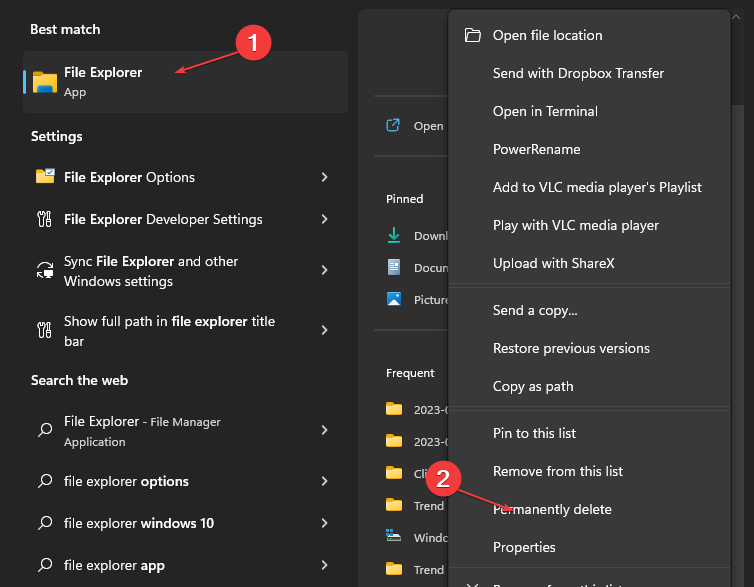This screenshot has height=587, width=754.
Task: Click the file explorer app web suggestion
Action: point(114,565)
